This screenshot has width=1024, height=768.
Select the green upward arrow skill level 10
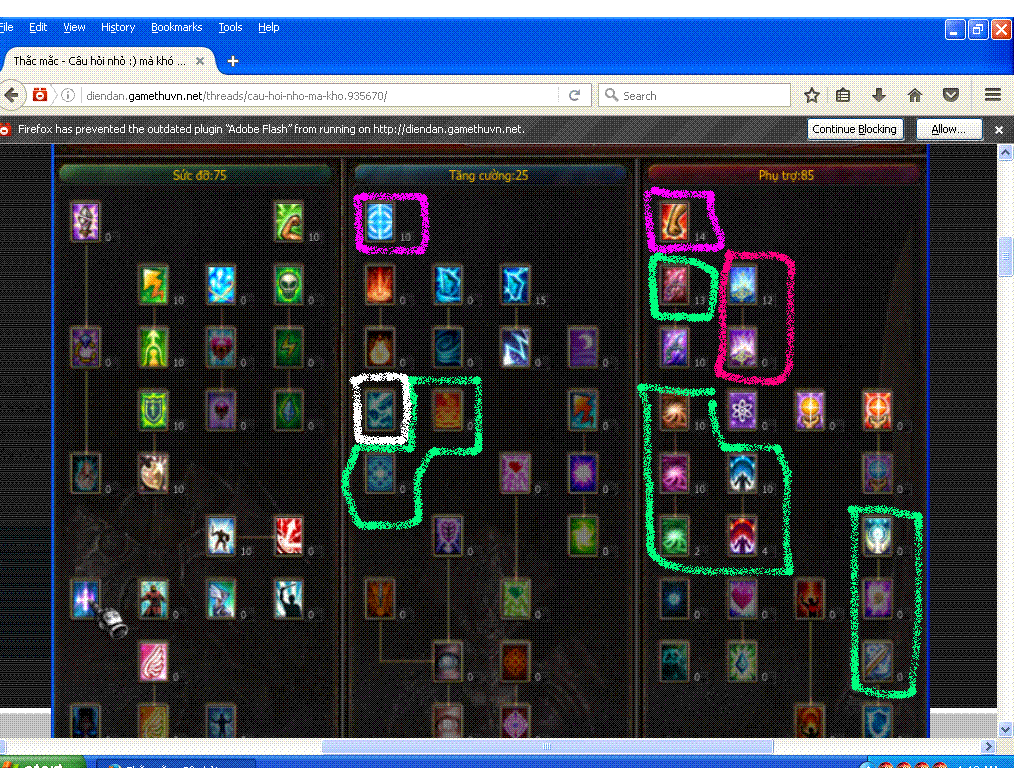pos(153,347)
